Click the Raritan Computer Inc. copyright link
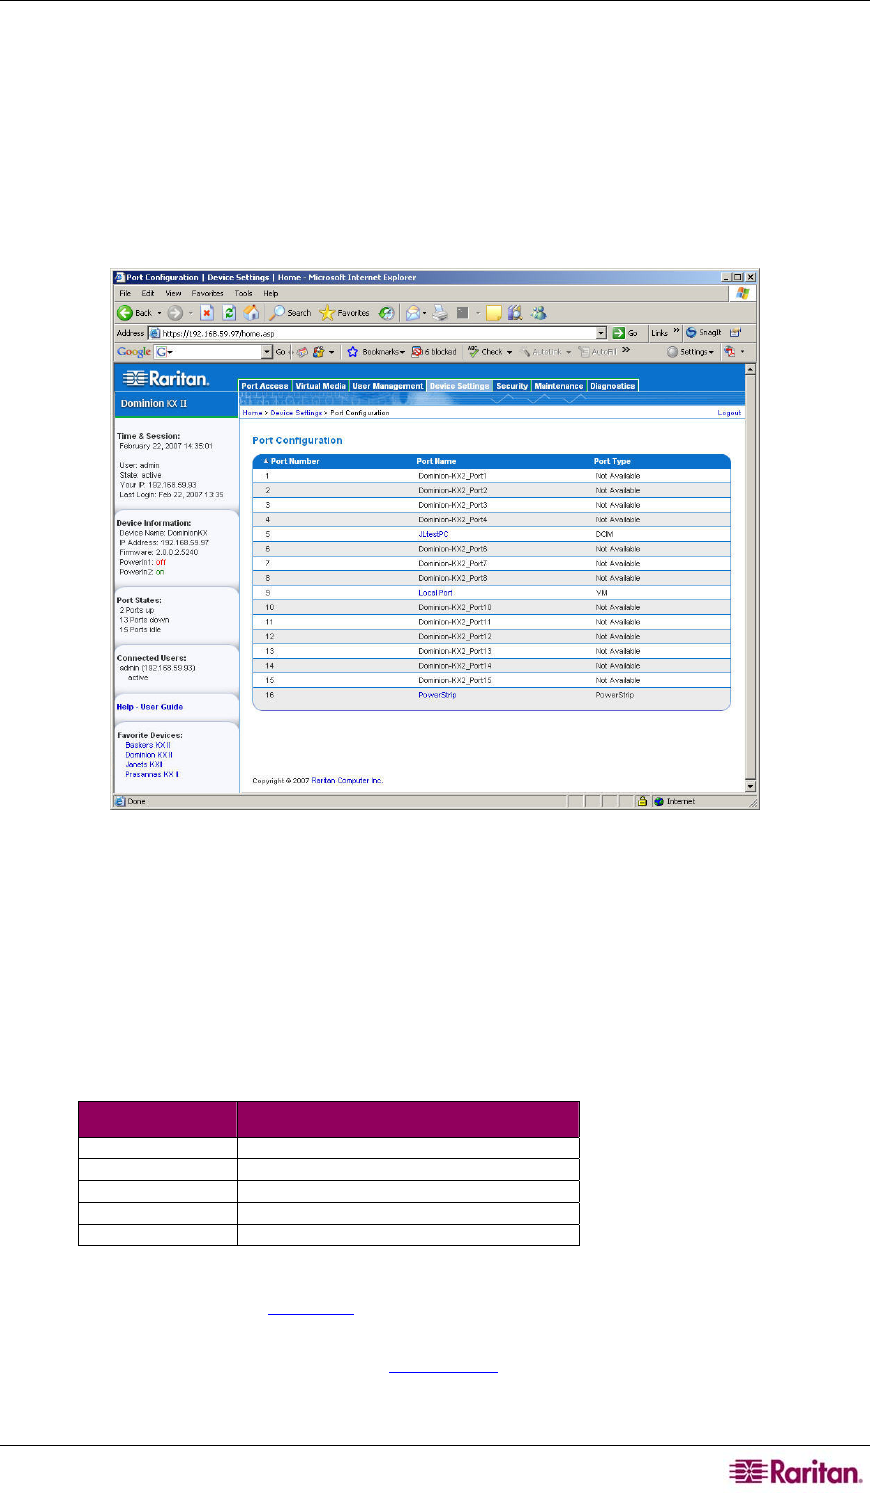 (347, 781)
